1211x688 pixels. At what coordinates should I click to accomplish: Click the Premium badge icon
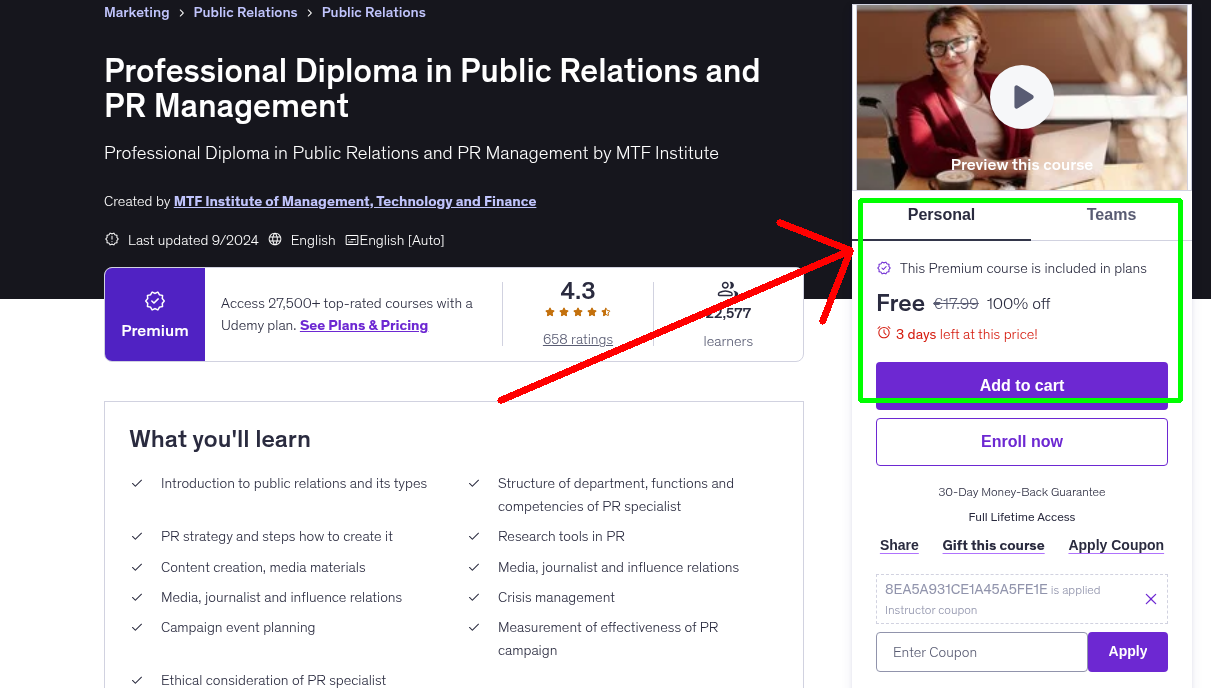click(x=155, y=299)
